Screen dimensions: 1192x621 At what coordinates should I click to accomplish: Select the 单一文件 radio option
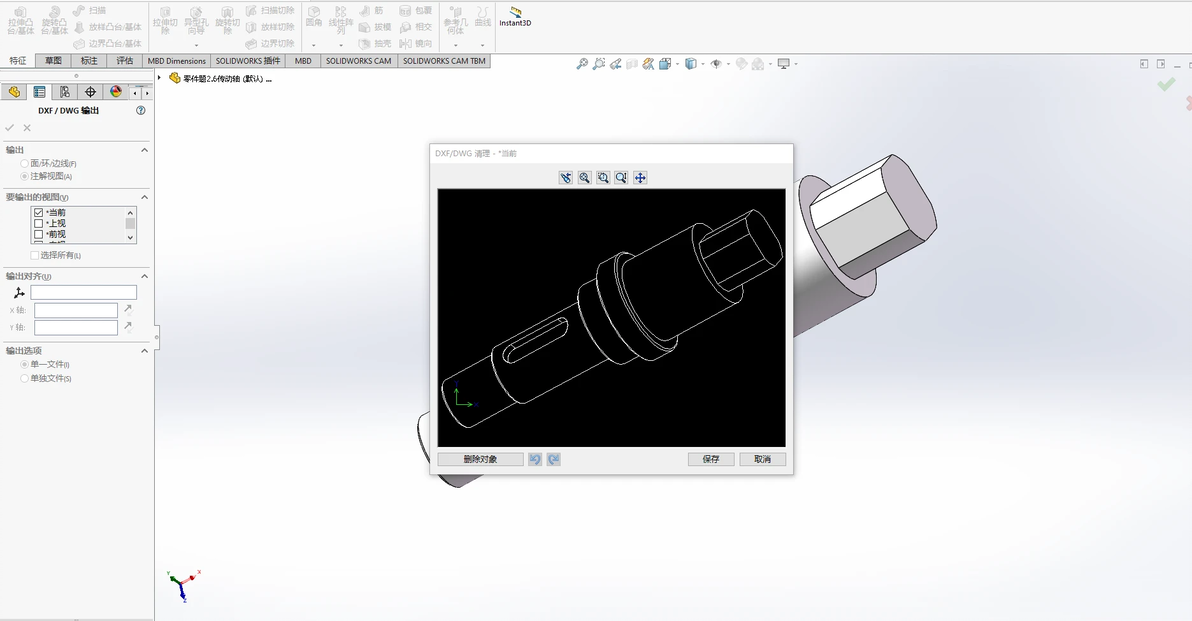tap(24, 365)
